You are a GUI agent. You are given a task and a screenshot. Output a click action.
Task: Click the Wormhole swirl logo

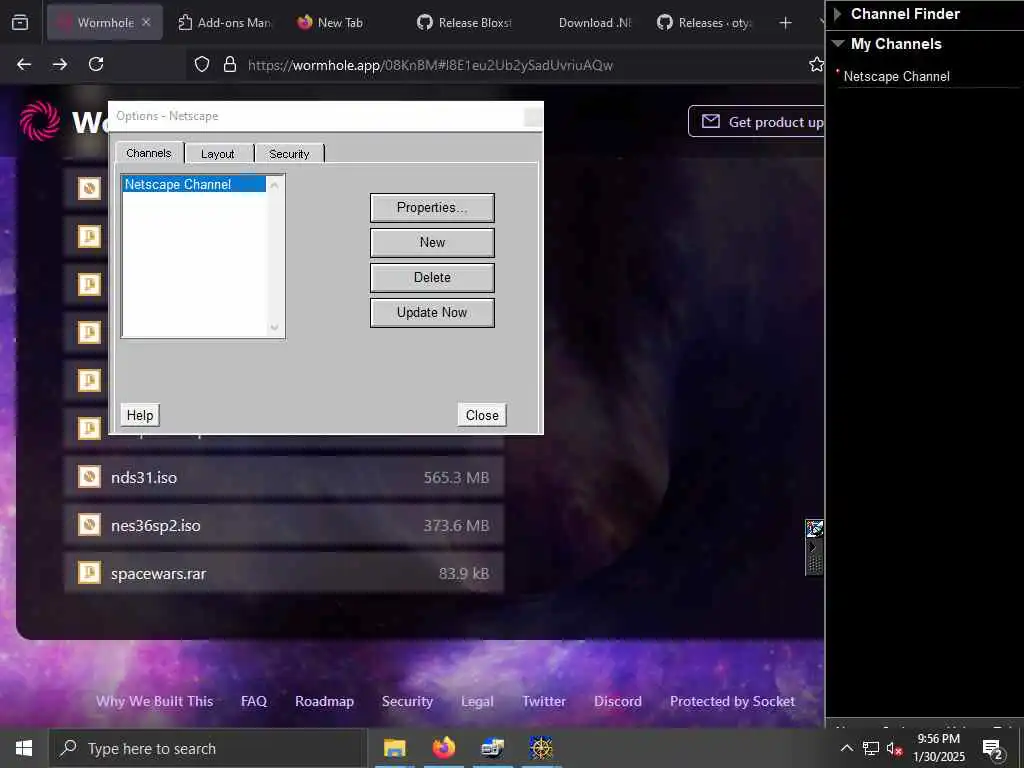pos(39,121)
